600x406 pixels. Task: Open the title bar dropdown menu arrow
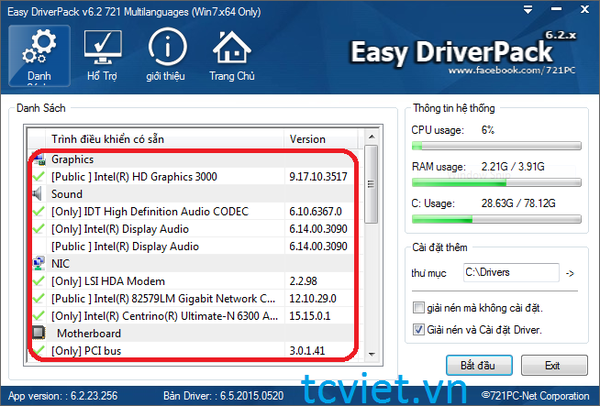pyautogui.click(x=528, y=10)
